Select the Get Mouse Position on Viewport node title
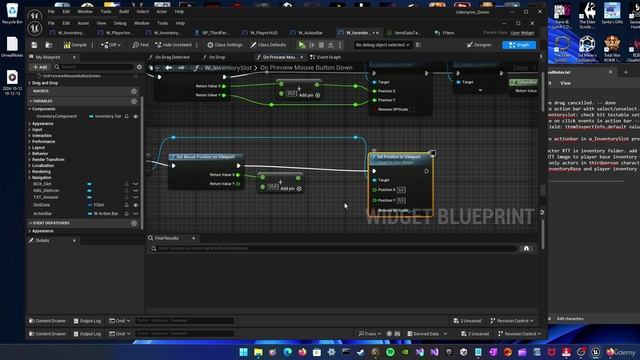 click(x=206, y=157)
